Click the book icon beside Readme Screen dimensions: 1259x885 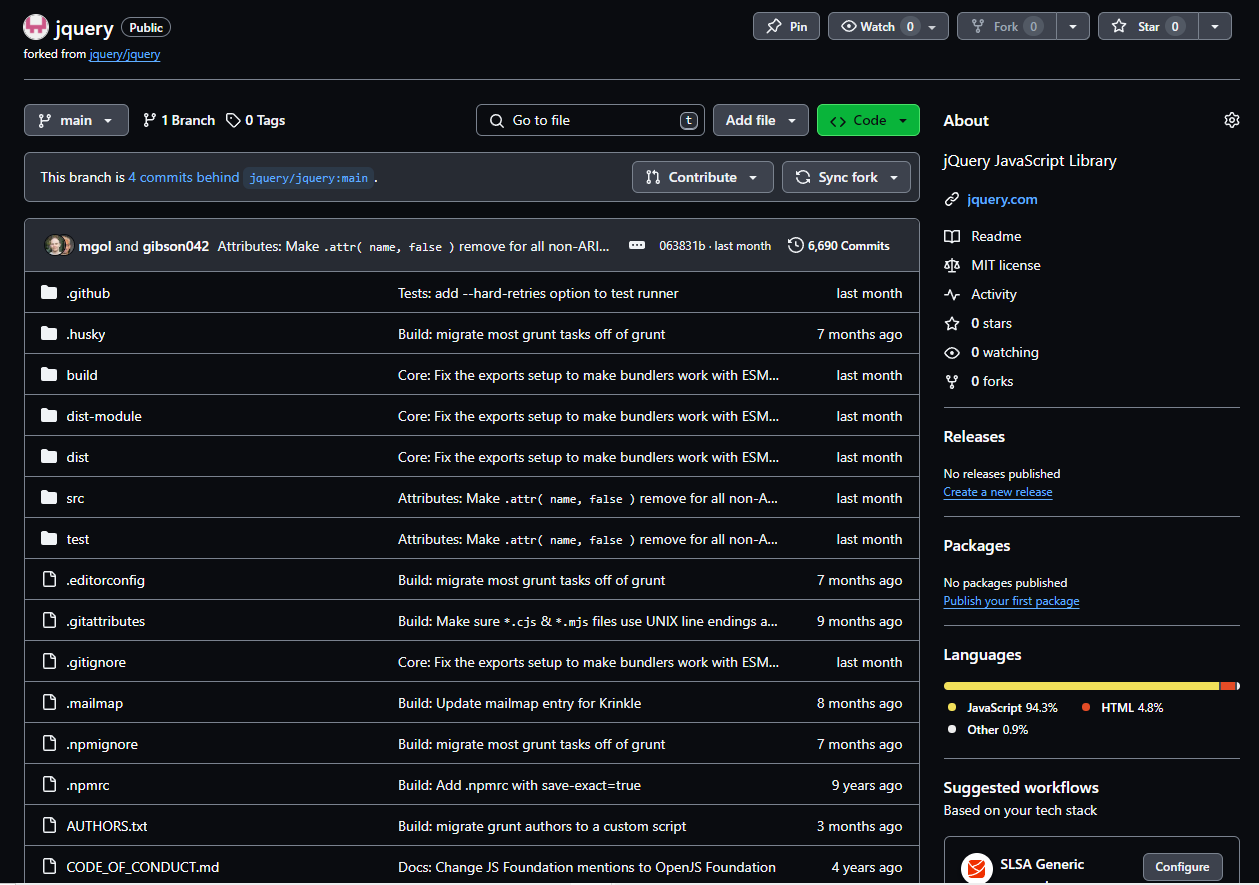[x=951, y=236]
